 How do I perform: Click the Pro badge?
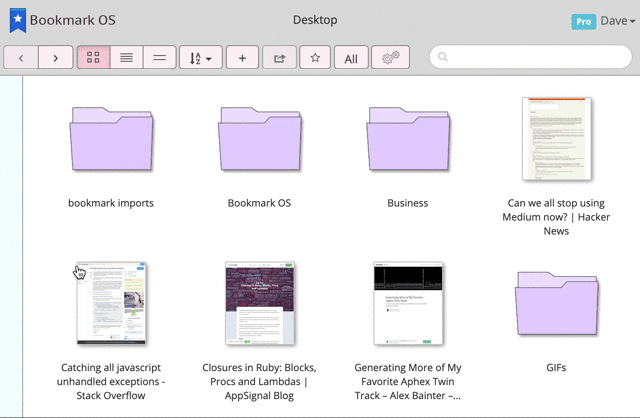pyautogui.click(x=584, y=21)
